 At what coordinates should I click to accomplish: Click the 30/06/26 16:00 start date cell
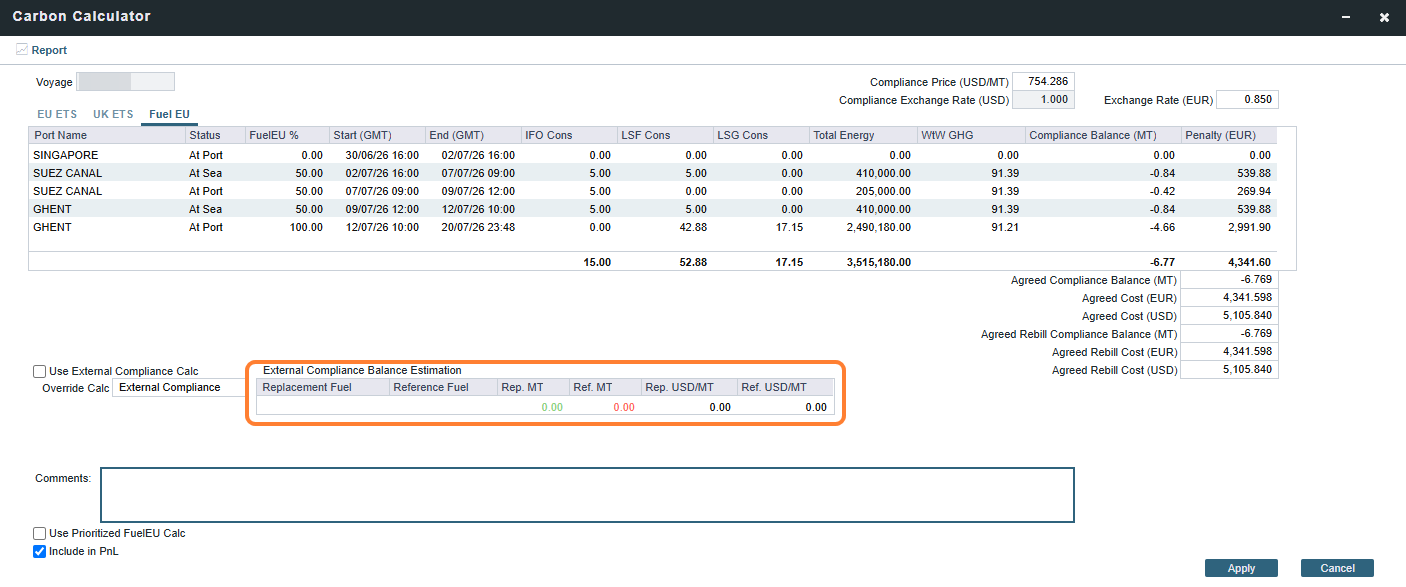tap(378, 155)
